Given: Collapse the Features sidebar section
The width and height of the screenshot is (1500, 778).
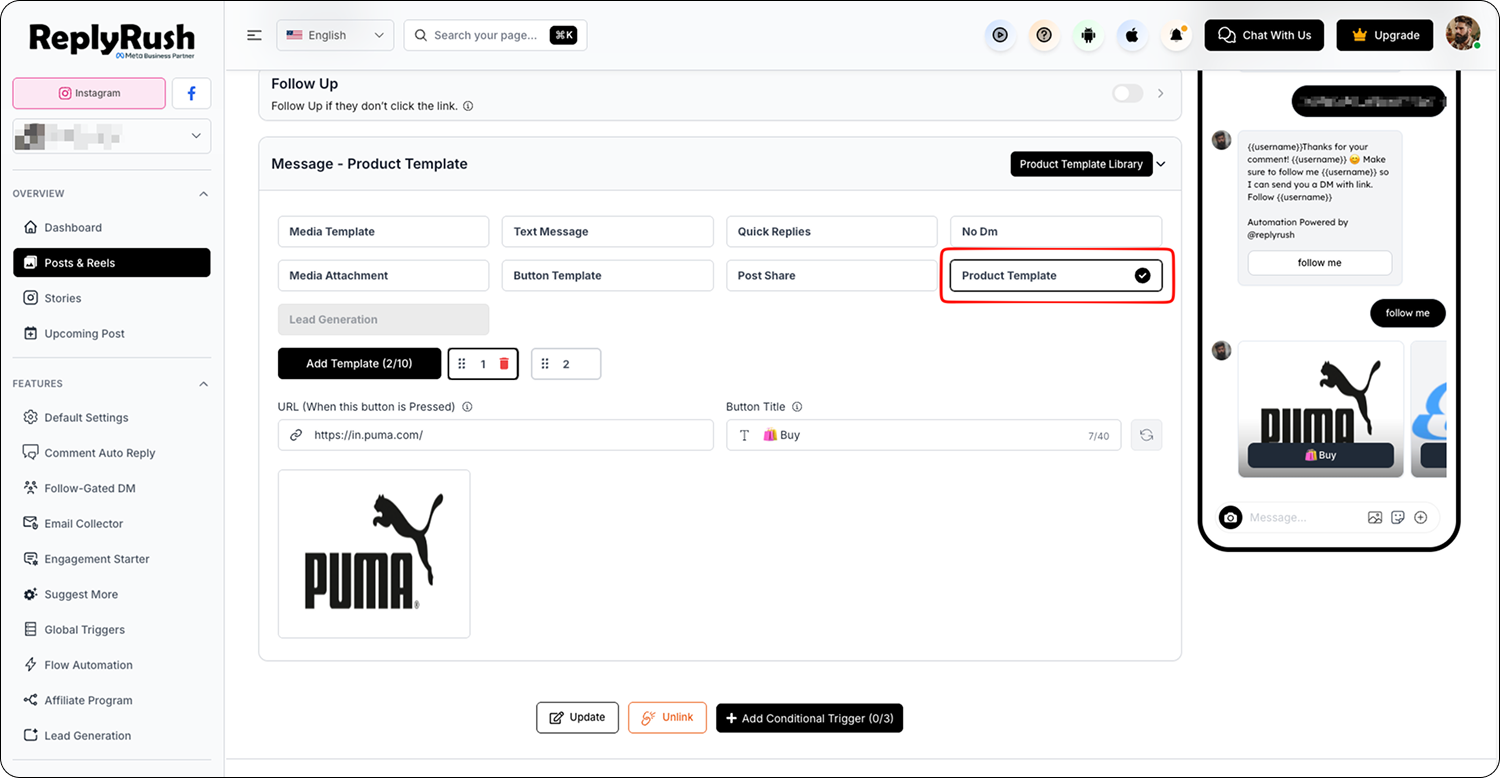Looking at the screenshot, I should tap(204, 384).
